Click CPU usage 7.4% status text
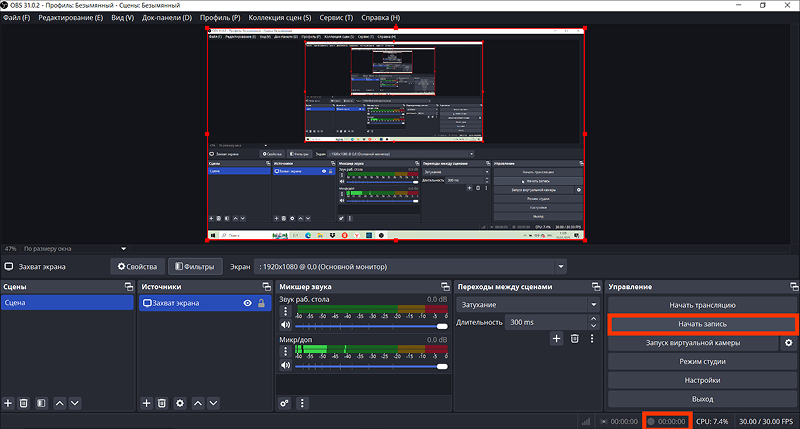The width and height of the screenshot is (800, 429). click(712, 421)
